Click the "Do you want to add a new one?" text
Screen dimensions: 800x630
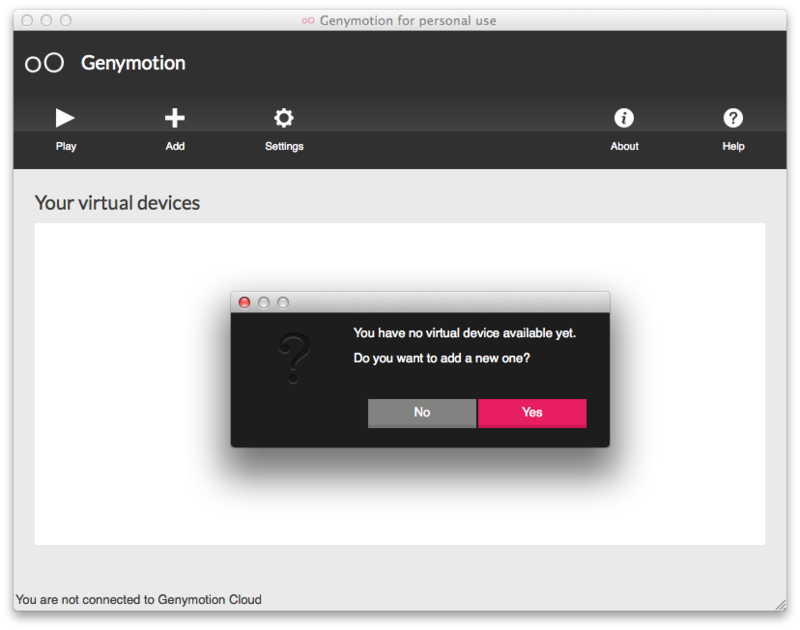coord(441,358)
